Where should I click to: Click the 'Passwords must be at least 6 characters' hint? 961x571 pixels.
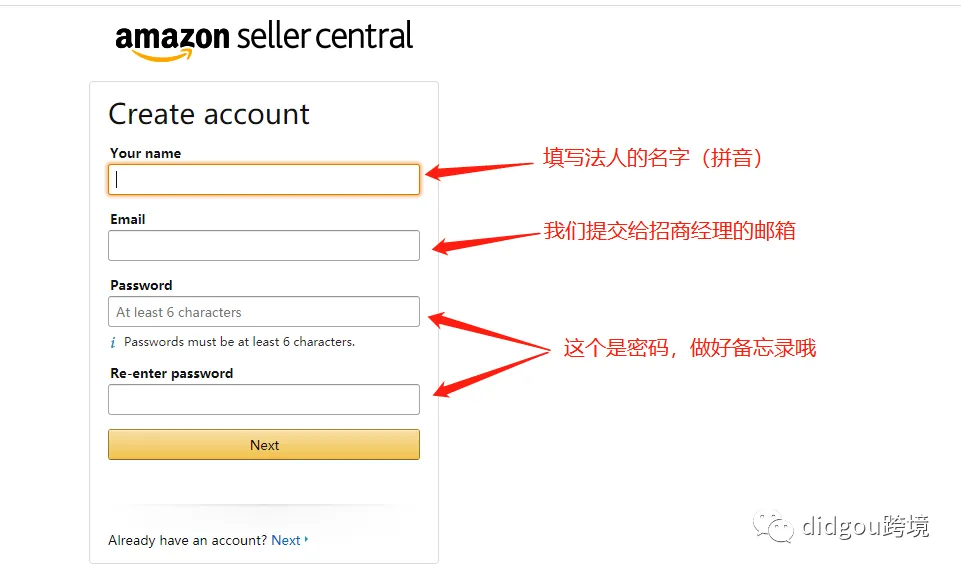[x=239, y=342]
